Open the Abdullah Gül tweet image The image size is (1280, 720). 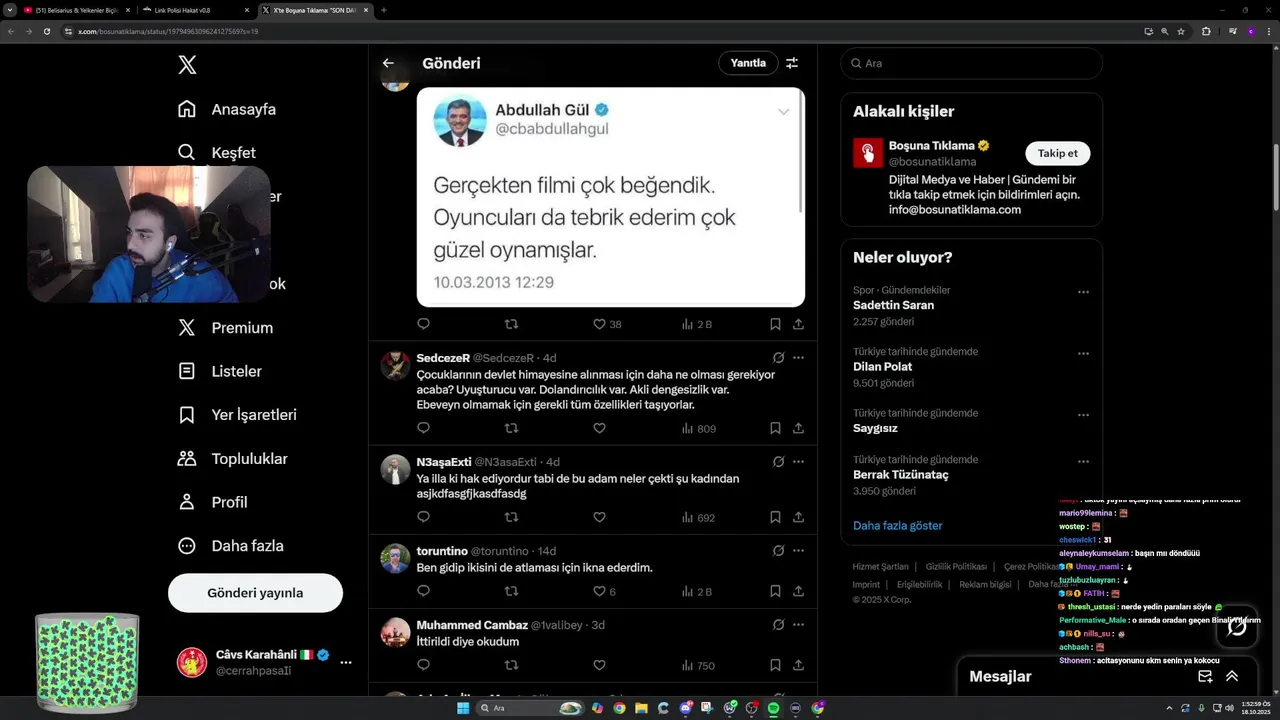point(611,197)
